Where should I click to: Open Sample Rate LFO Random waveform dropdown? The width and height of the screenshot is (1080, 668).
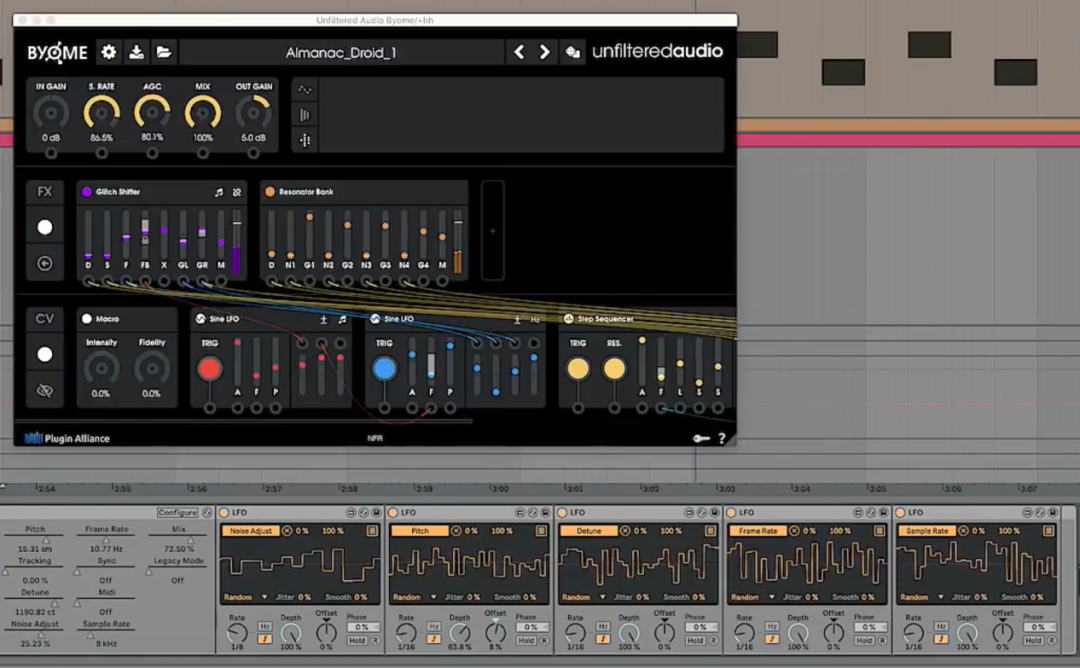pyautogui.click(x=922, y=597)
